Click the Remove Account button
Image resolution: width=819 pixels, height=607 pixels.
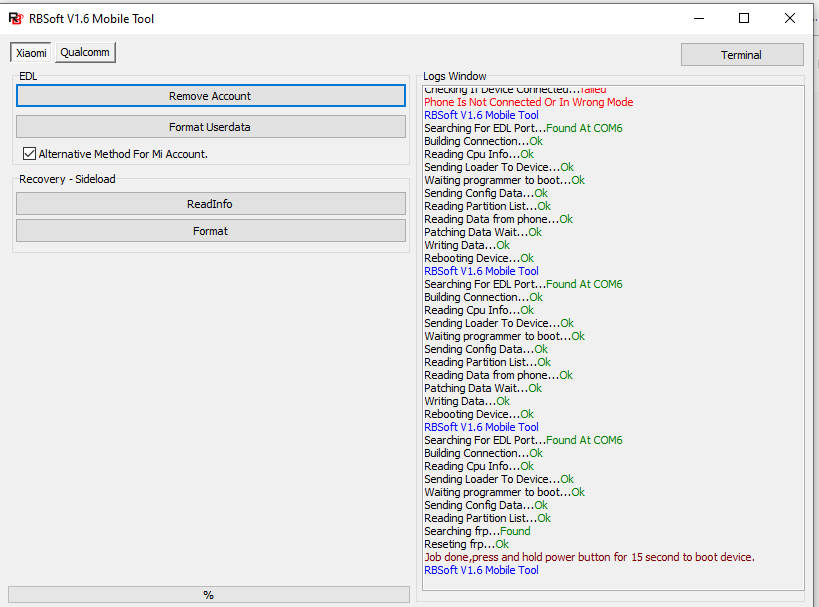click(210, 96)
